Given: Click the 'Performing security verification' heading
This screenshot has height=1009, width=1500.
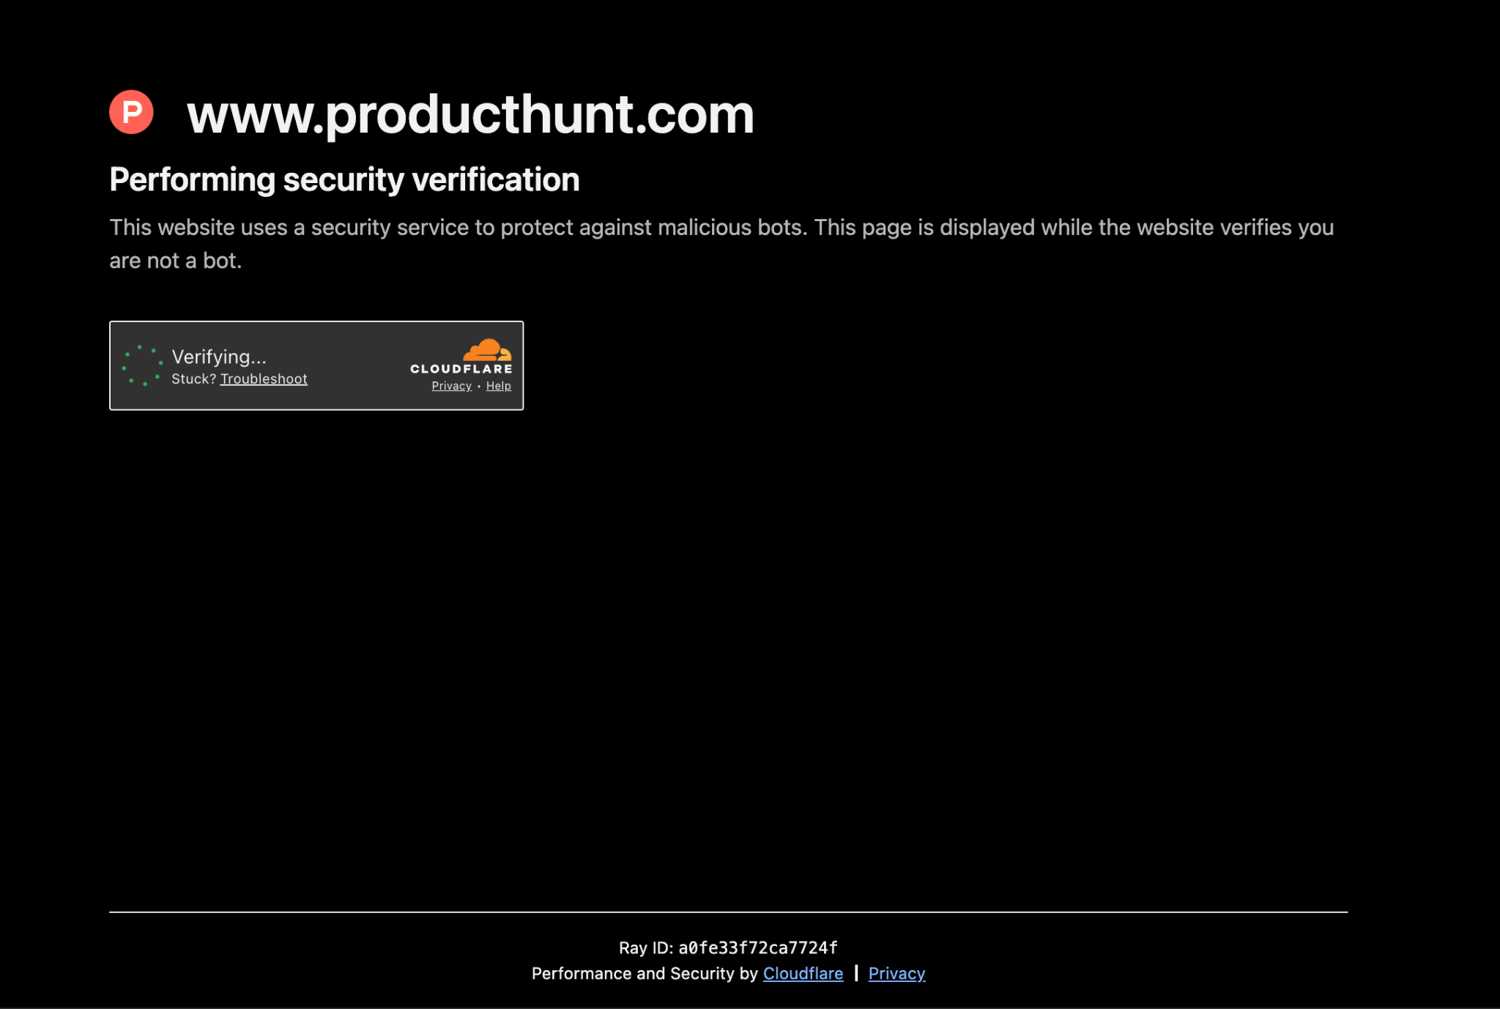Looking at the screenshot, I should [344, 180].
